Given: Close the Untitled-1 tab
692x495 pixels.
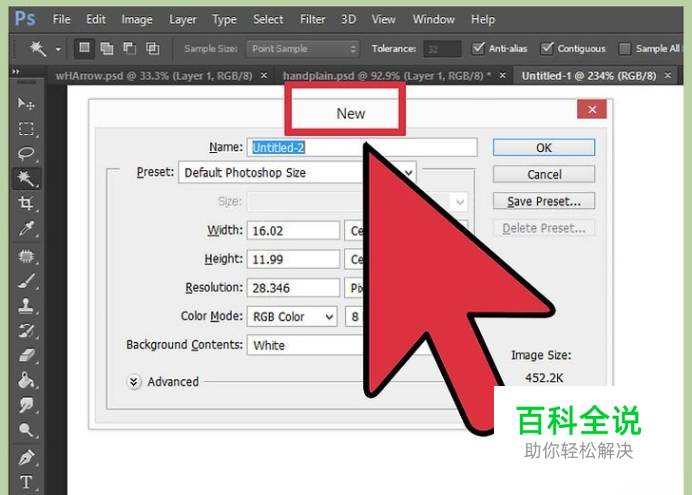Looking at the screenshot, I should 668,75.
